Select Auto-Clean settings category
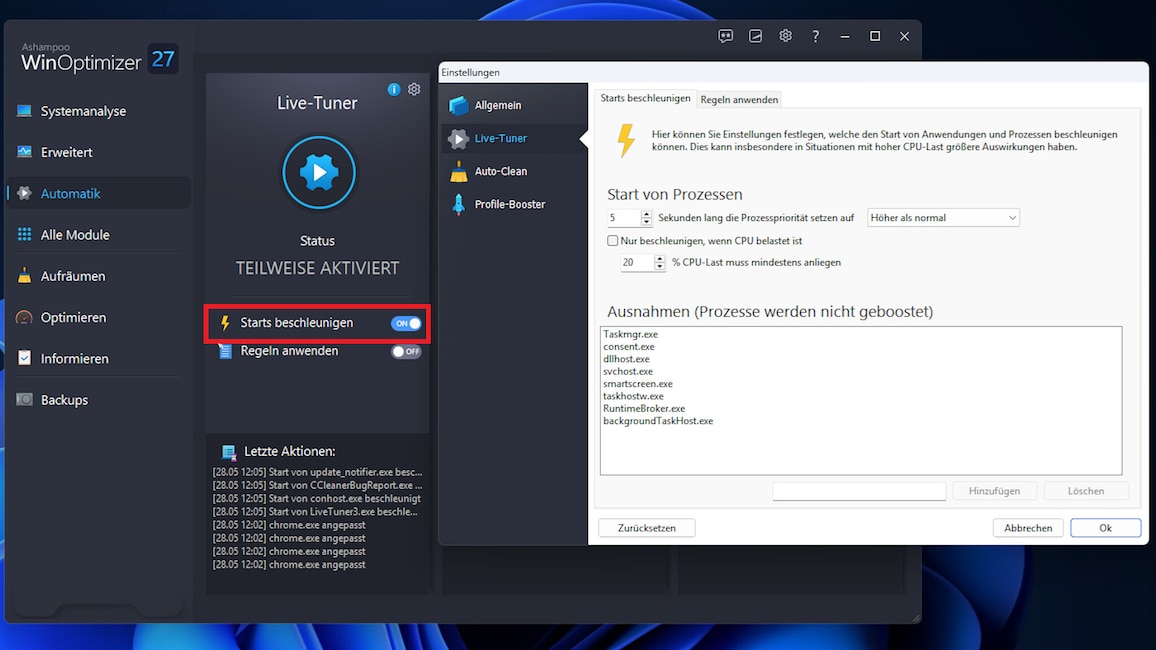 [514, 171]
